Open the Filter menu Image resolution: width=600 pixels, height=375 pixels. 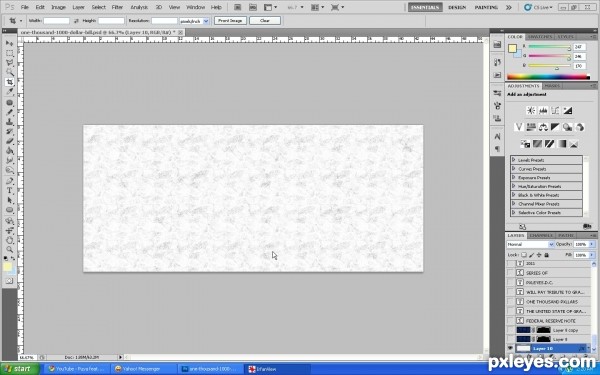coord(117,7)
